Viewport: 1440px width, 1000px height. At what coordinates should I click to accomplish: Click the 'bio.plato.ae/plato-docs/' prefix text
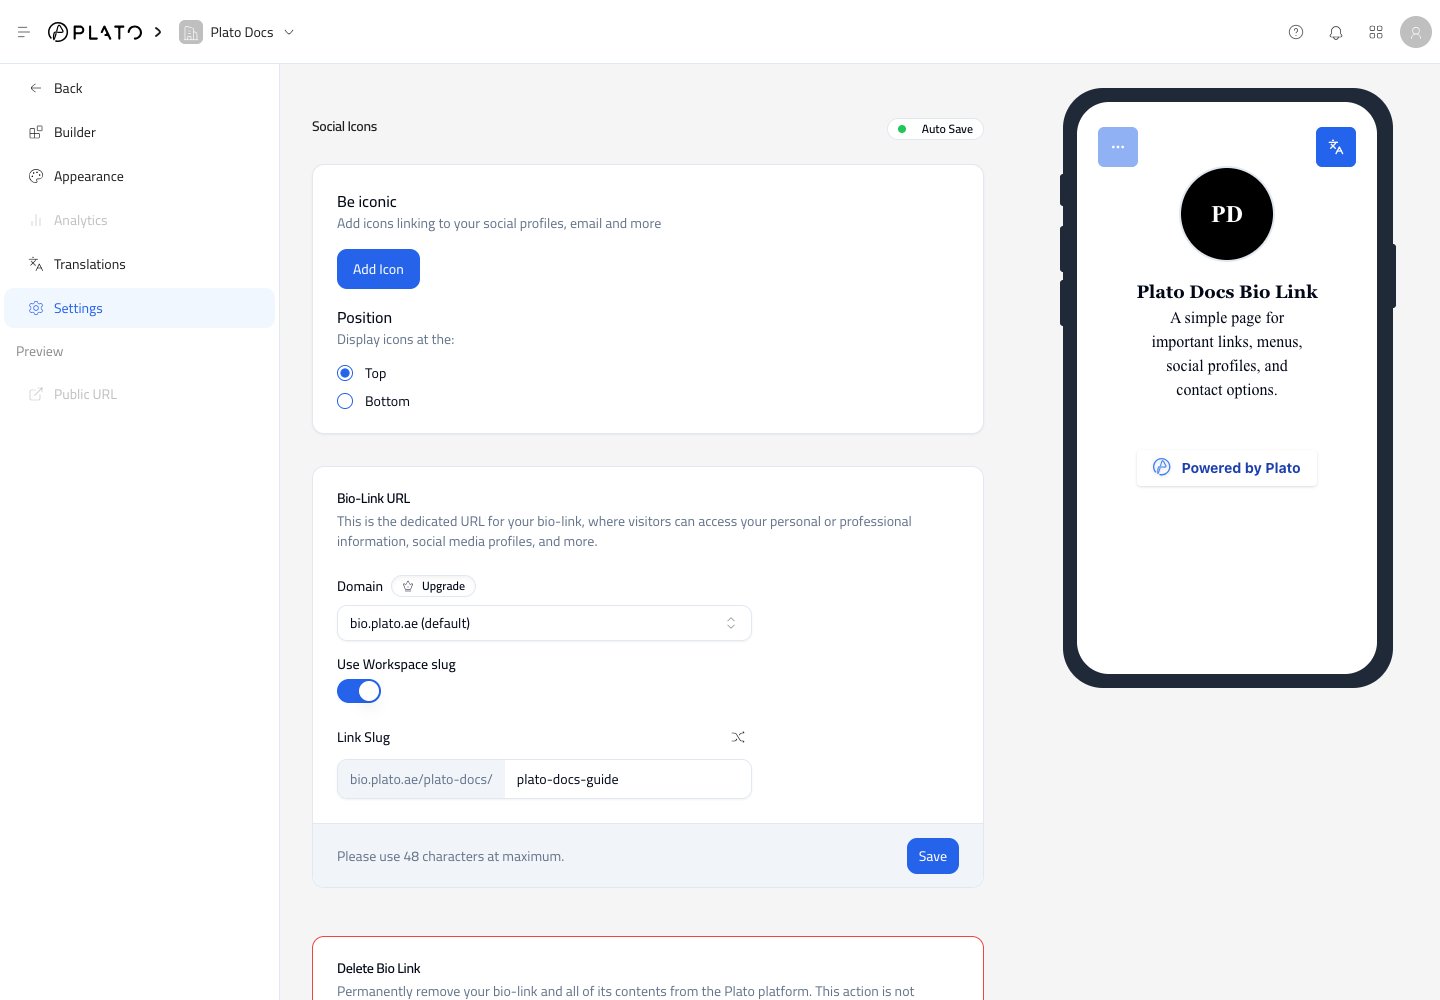pyautogui.click(x=421, y=779)
